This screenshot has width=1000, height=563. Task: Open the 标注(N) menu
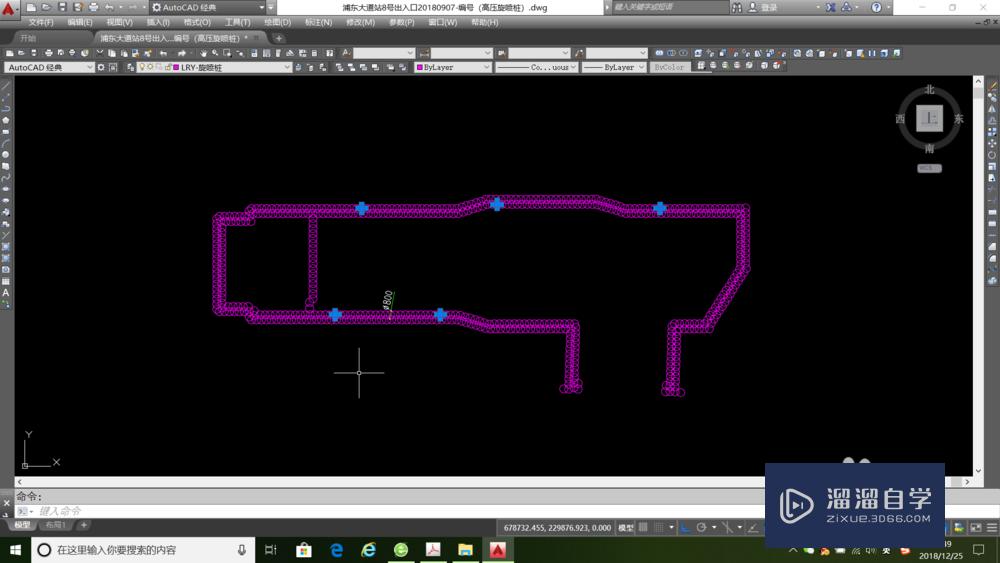click(318, 22)
